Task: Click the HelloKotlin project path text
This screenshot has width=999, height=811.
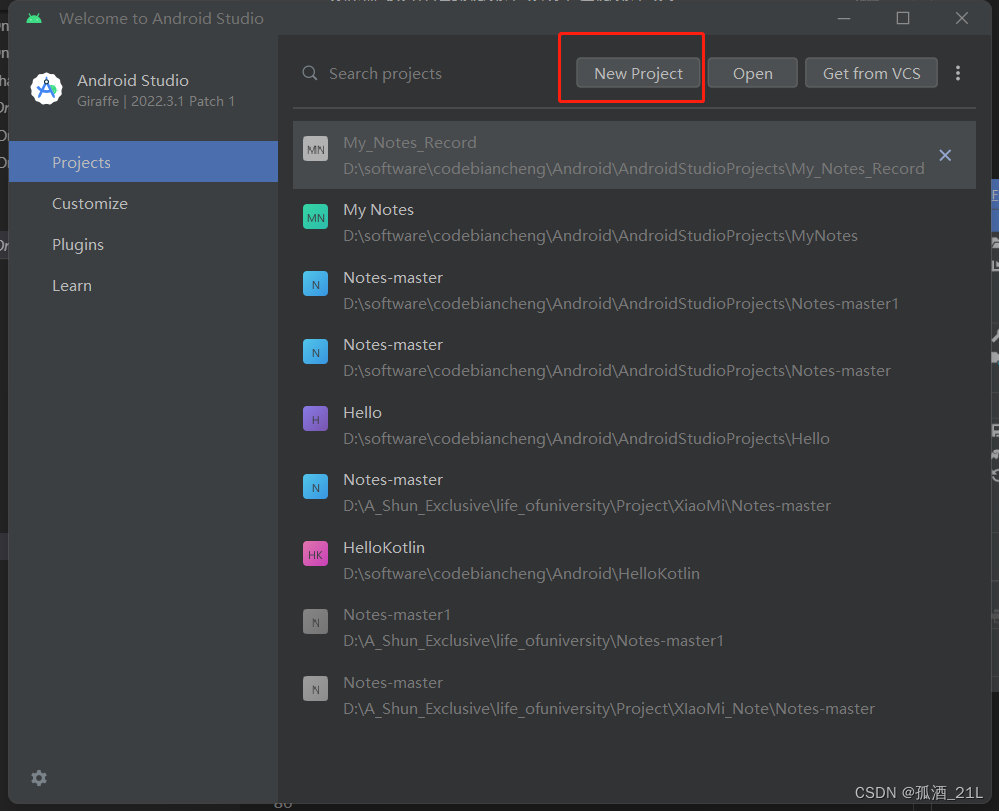Action: [x=521, y=573]
